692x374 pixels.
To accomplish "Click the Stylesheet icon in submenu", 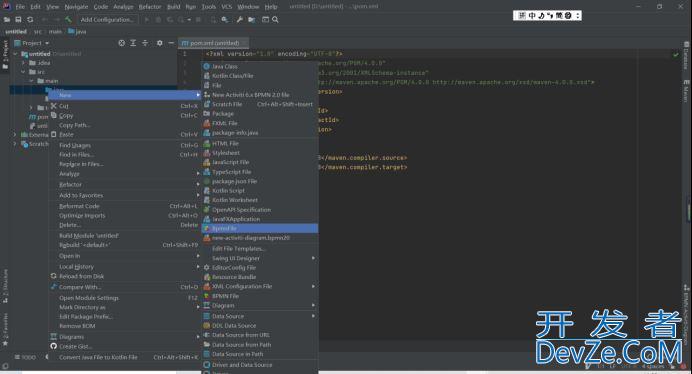I will click(207, 153).
